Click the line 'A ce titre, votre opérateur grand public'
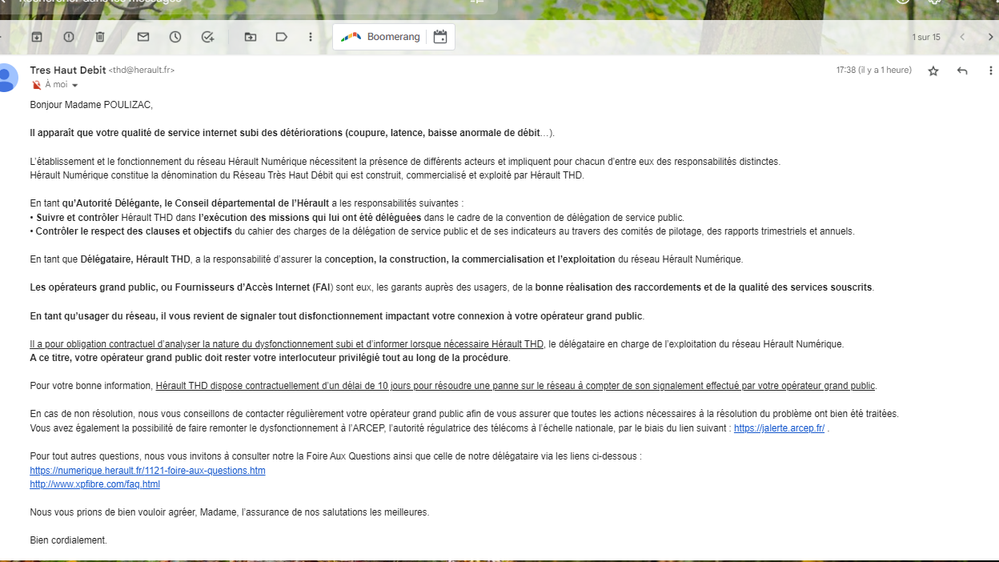This screenshot has height=562, width=999. point(270,357)
